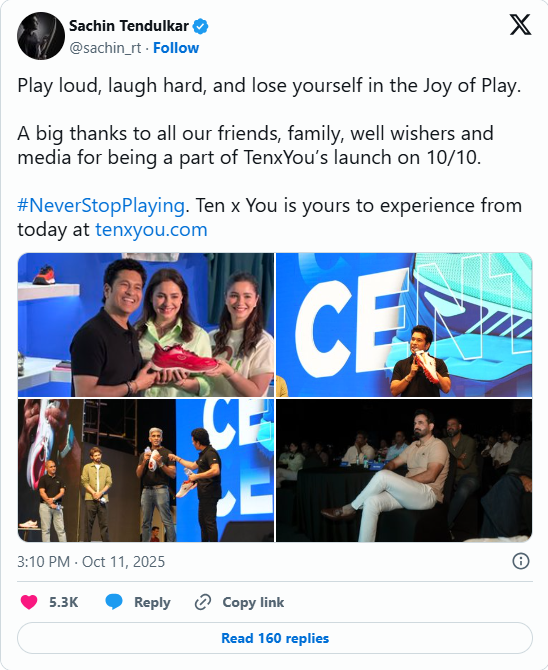
Task: Click the Read 160 replies button
Action: (275, 638)
